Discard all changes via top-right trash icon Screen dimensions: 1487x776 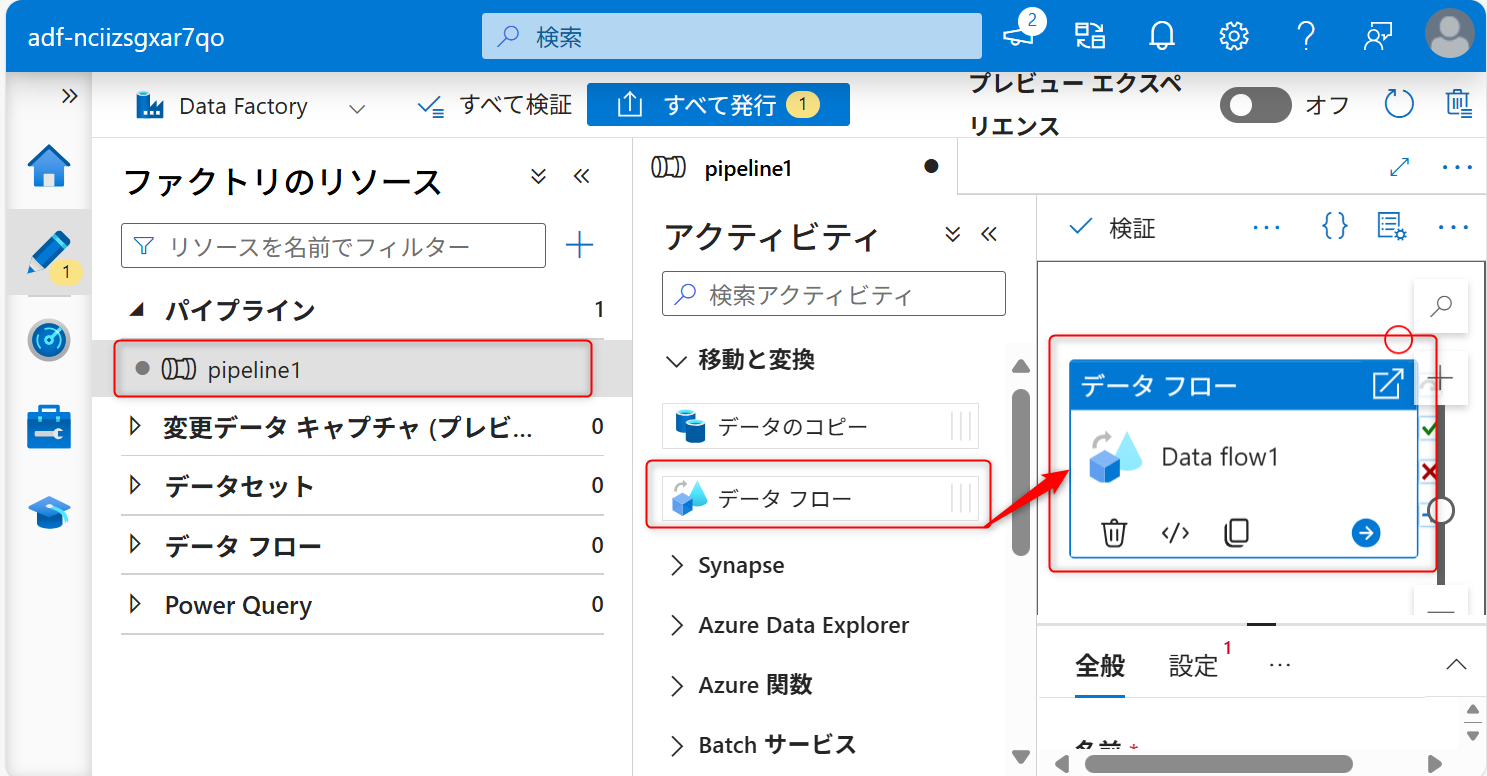point(1459,103)
